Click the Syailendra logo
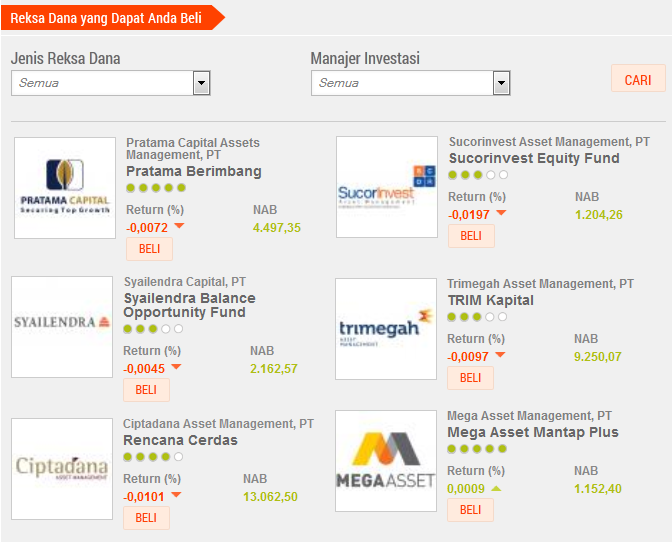This screenshot has height=542, width=672. pos(62,326)
